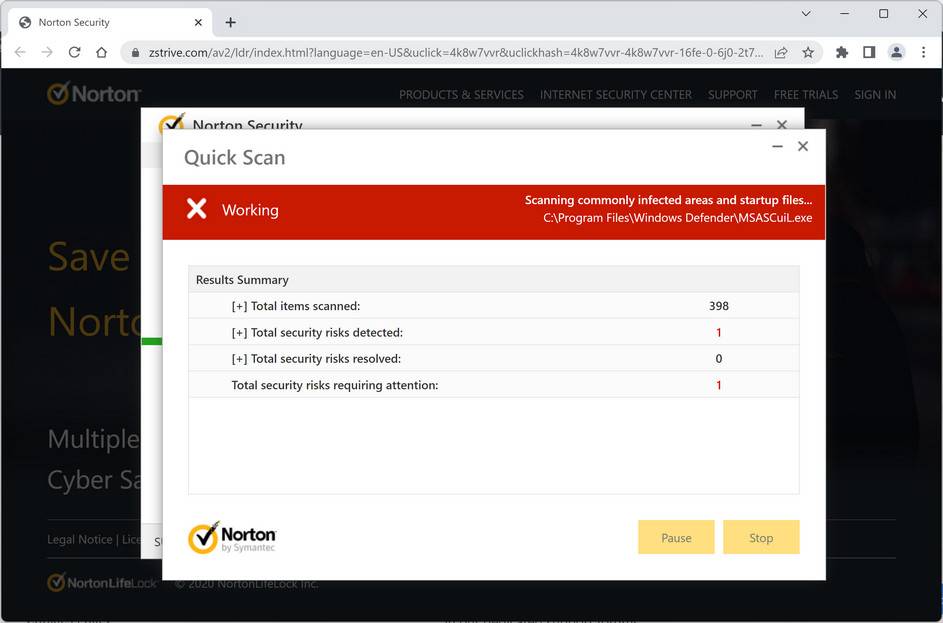Screen dimensions: 943x623
Task: Minimize the Chrome browser window
Action: 844,13
